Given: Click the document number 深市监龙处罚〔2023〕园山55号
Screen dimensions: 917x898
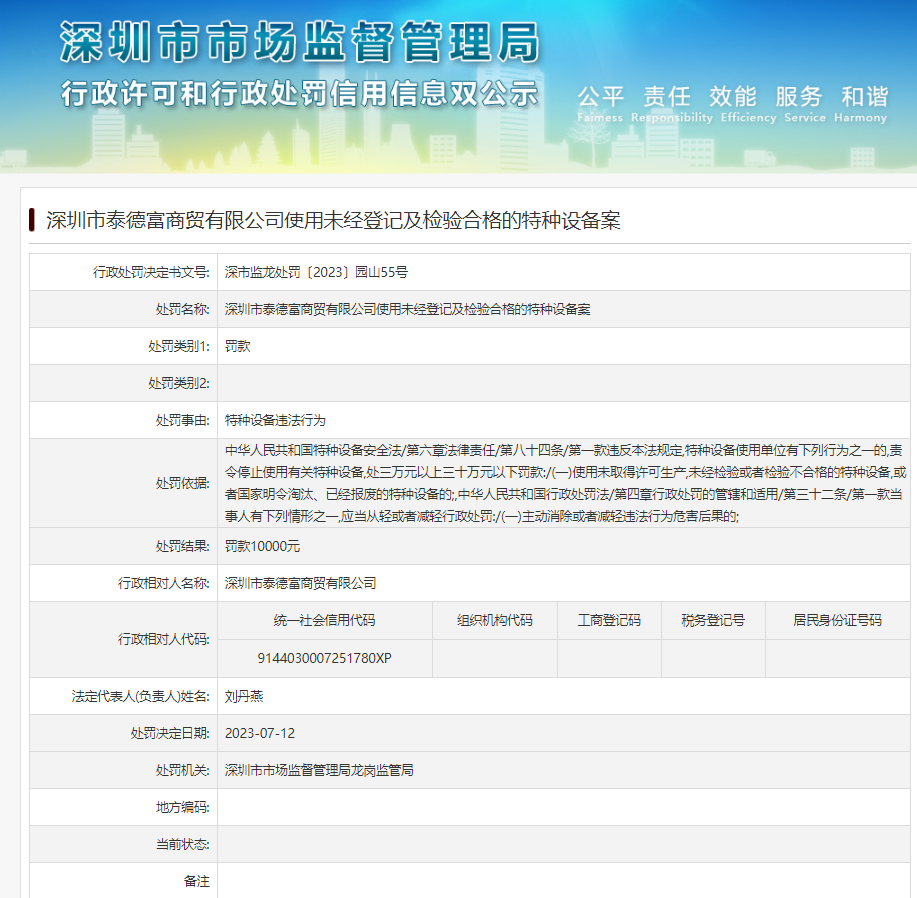Looking at the screenshot, I should point(315,272).
